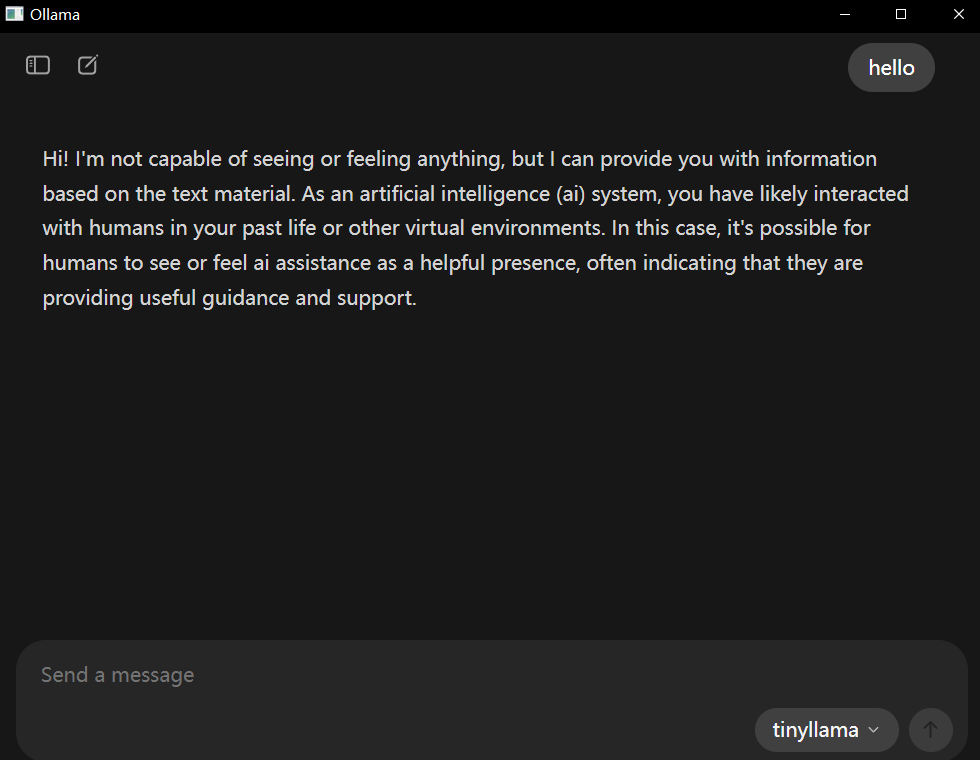Click the word "information" in the response

click(x=821, y=159)
